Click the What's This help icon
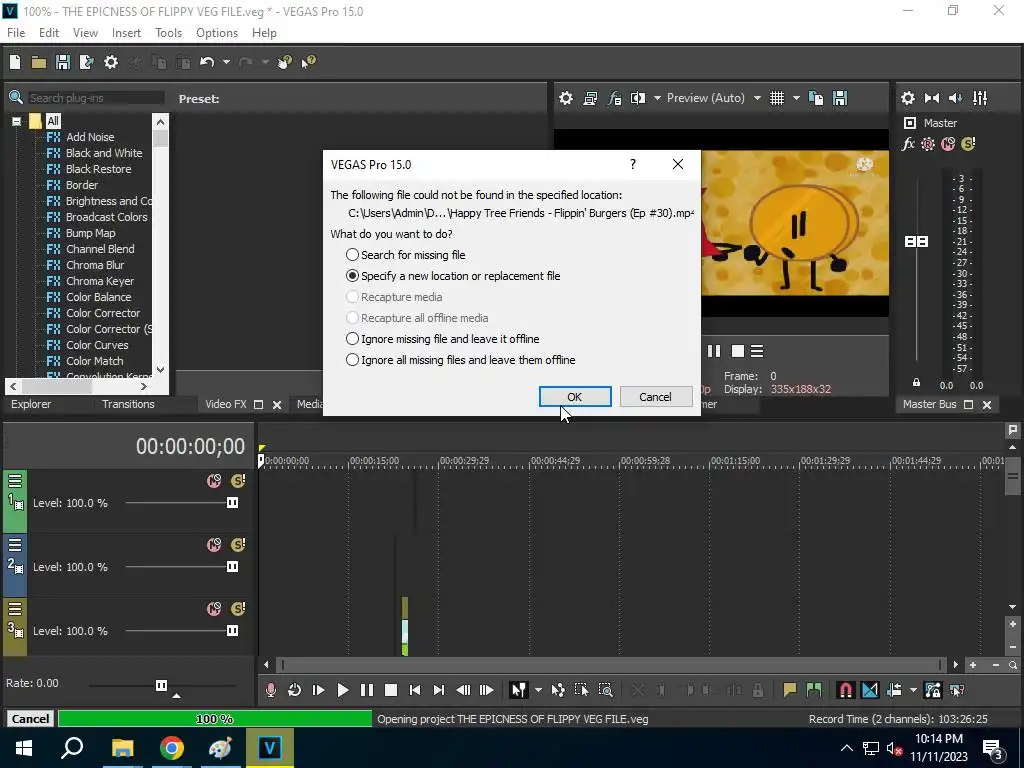The height and width of the screenshot is (768, 1024). coord(308,62)
